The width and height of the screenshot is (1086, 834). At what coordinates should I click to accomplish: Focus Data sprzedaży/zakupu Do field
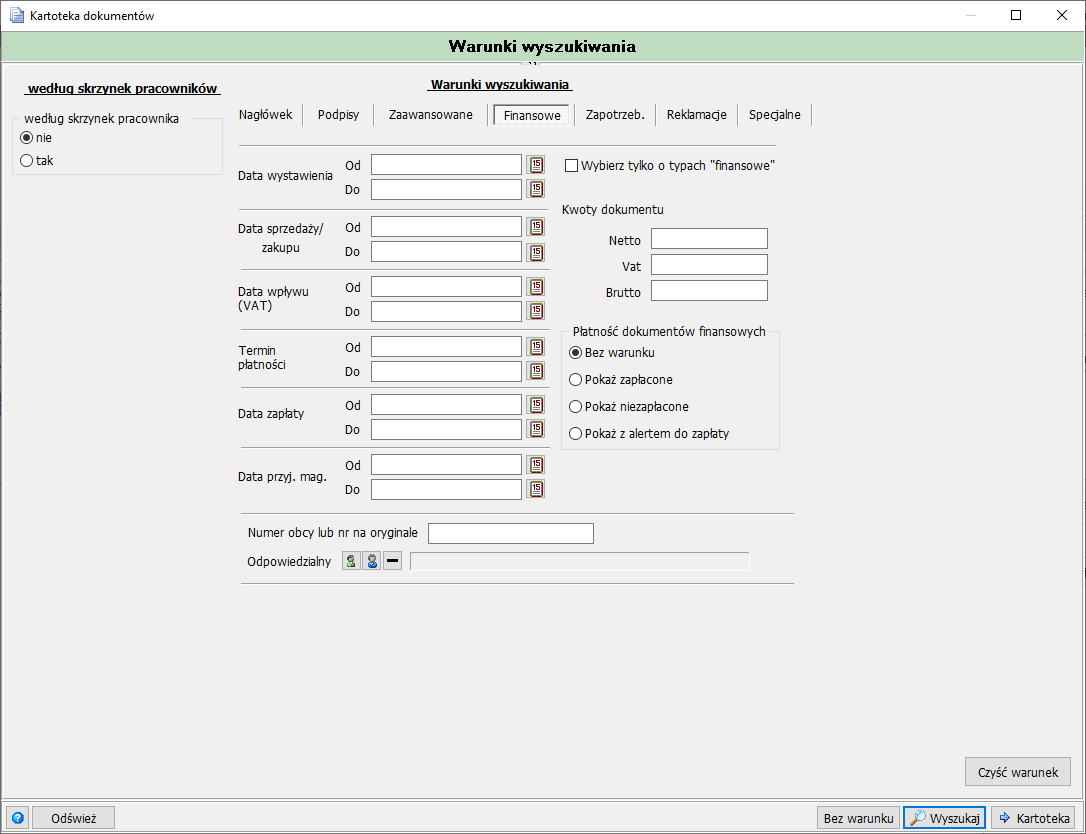[x=446, y=251]
